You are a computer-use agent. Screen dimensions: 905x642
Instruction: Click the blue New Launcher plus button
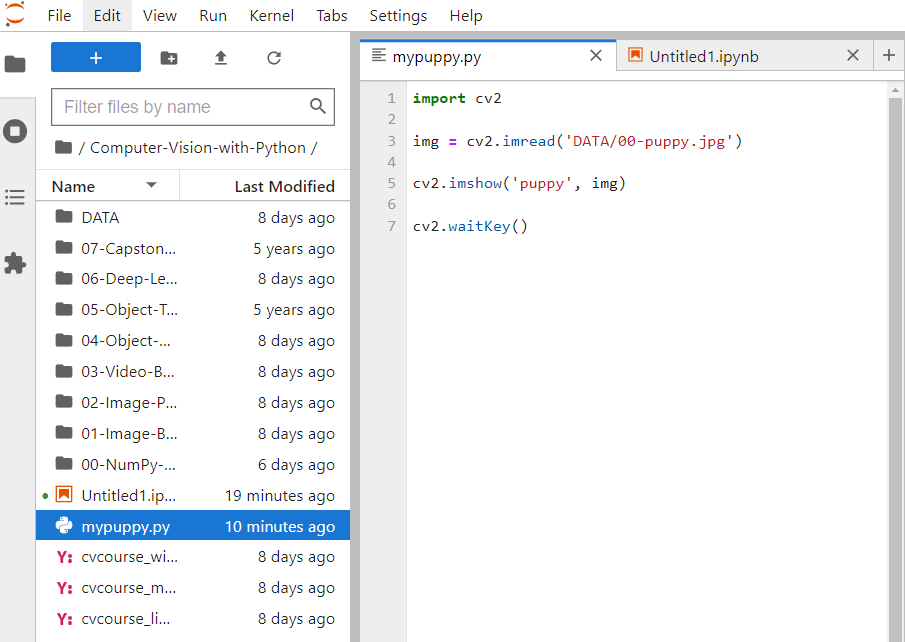(x=96, y=57)
